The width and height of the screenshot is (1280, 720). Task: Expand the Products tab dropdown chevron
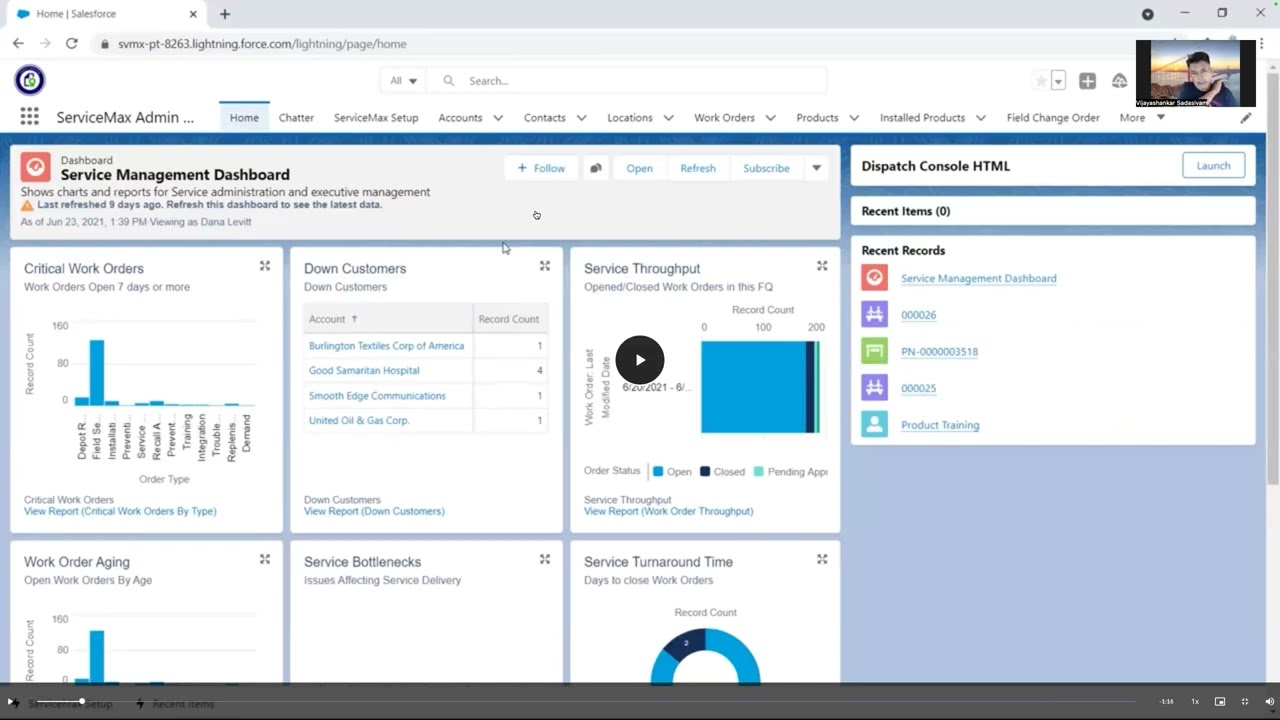point(854,118)
